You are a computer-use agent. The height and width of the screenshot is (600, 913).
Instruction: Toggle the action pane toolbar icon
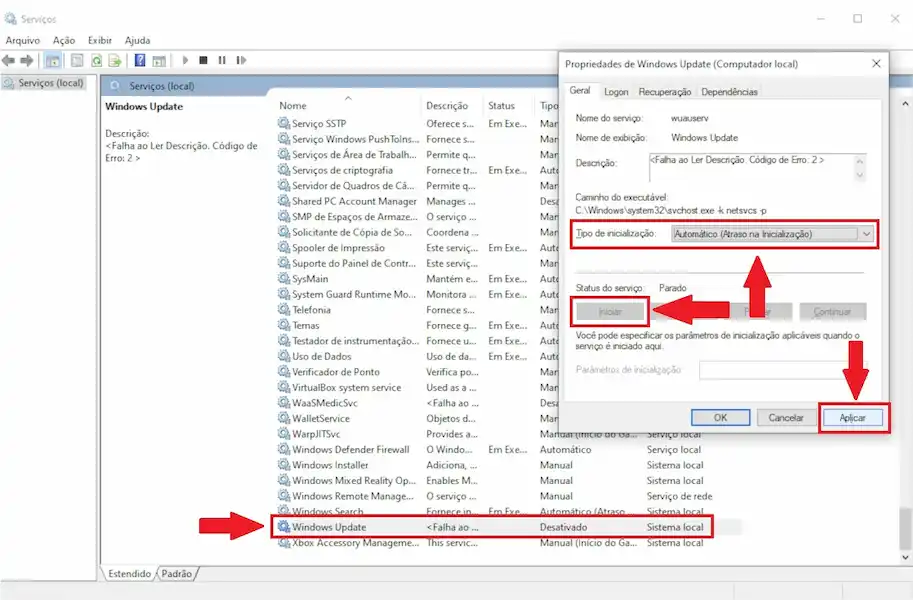(x=158, y=60)
